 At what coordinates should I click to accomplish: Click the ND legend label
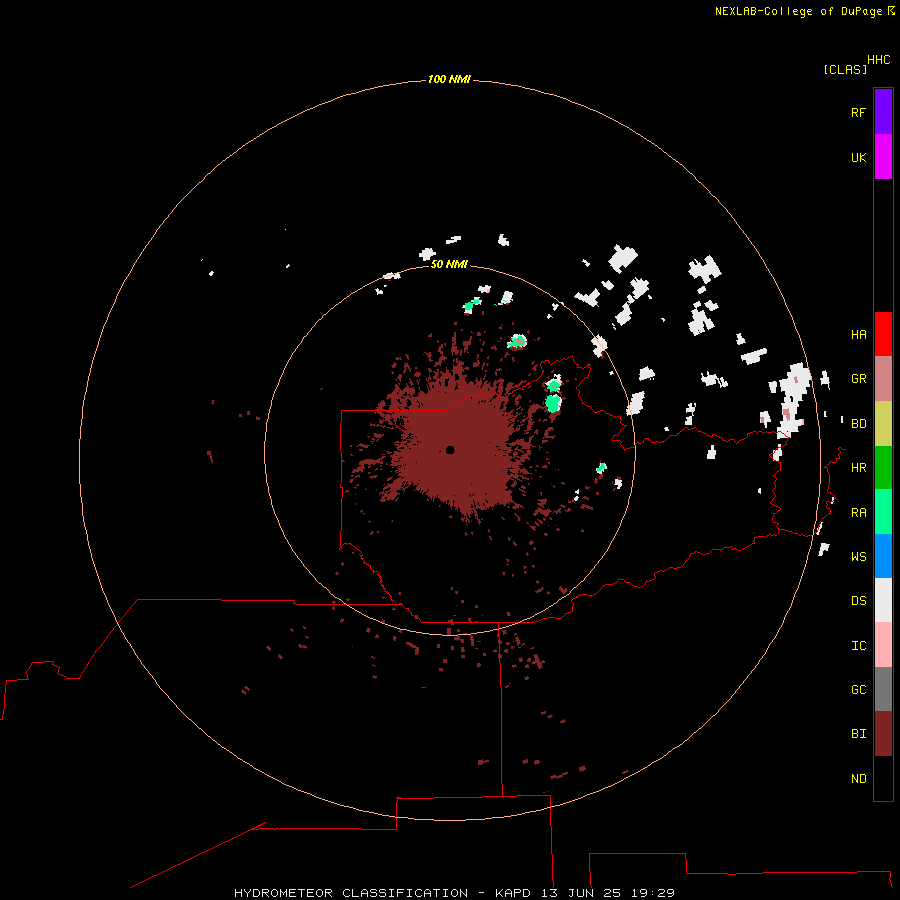click(x=858, y=778)
